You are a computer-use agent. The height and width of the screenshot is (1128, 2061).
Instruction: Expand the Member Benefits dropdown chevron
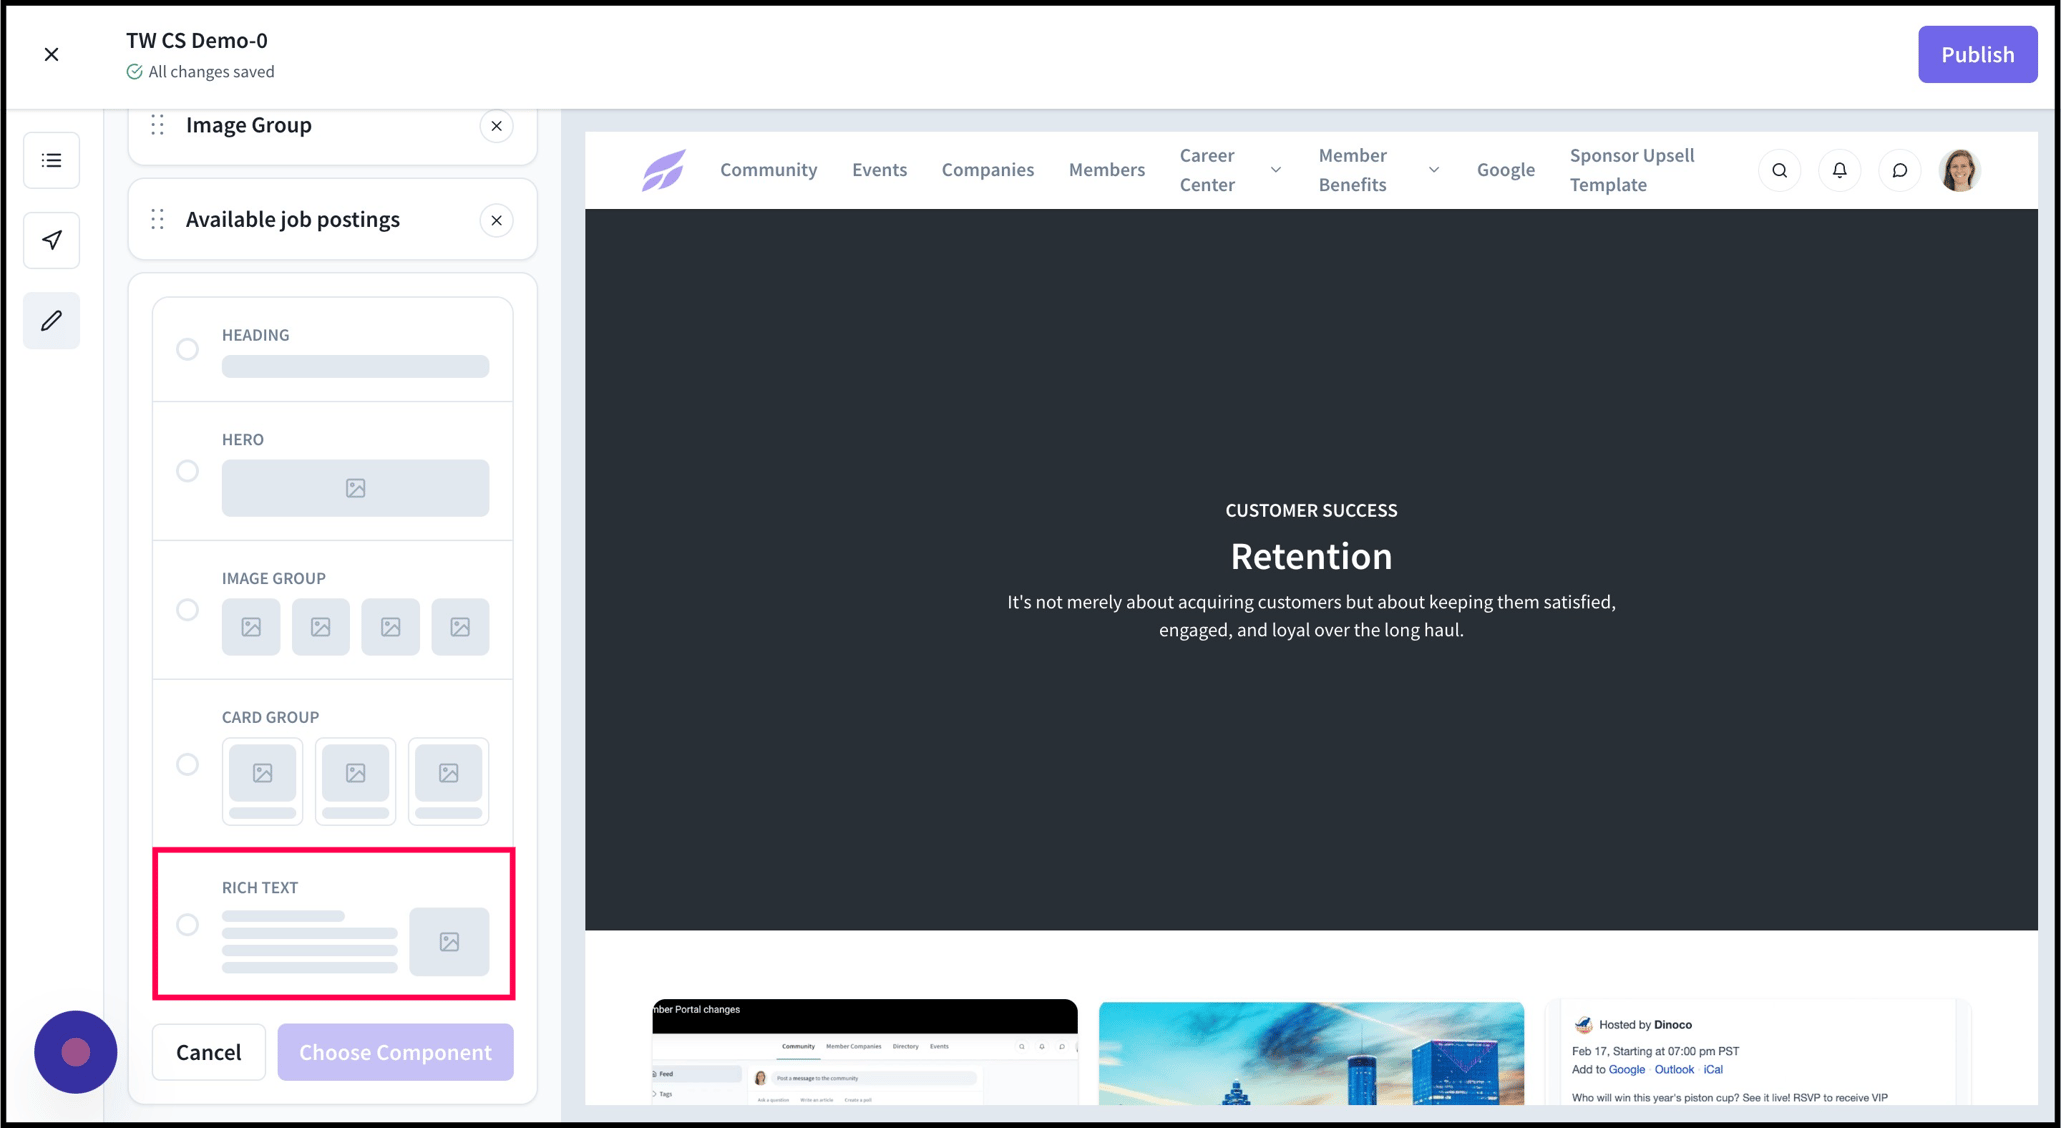(x=1433, y=170)
